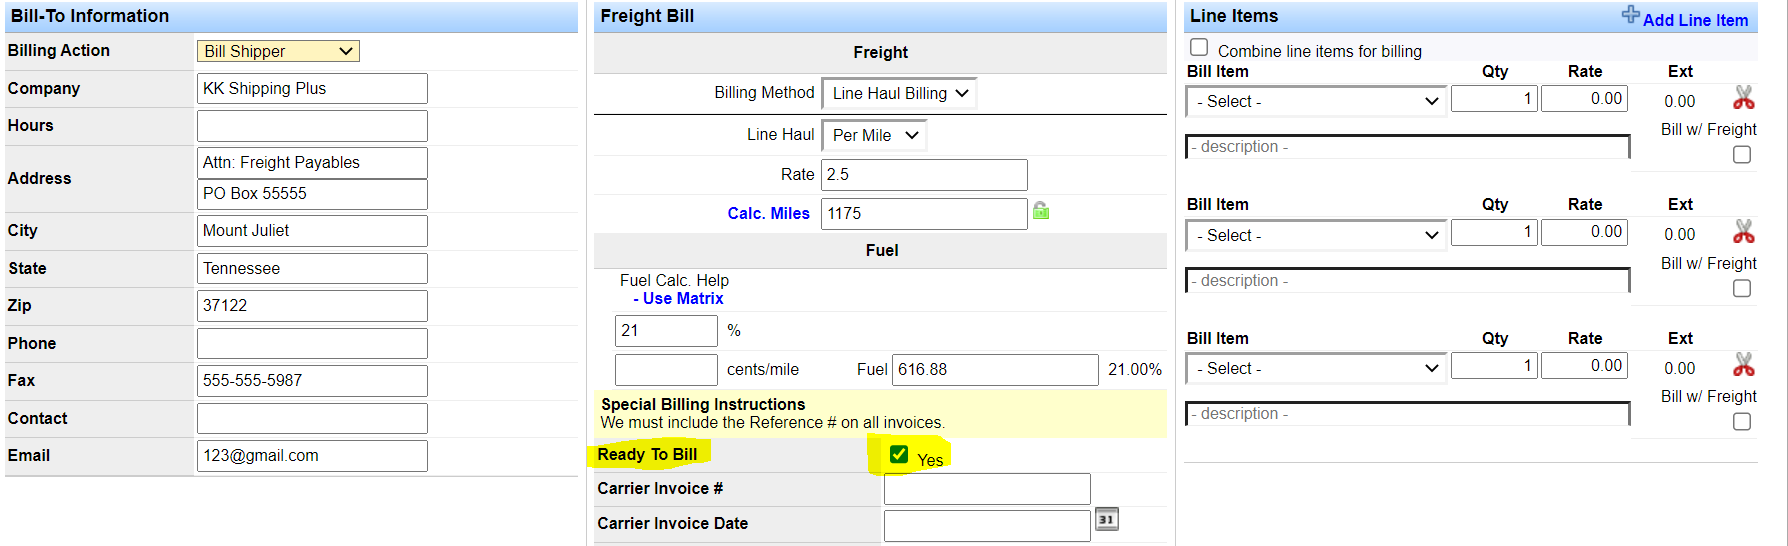The width and height of the screenshot is (1788, 546).
Task: Open the first Bill Item Select dropdown
Action: (x=1316, y=101)
